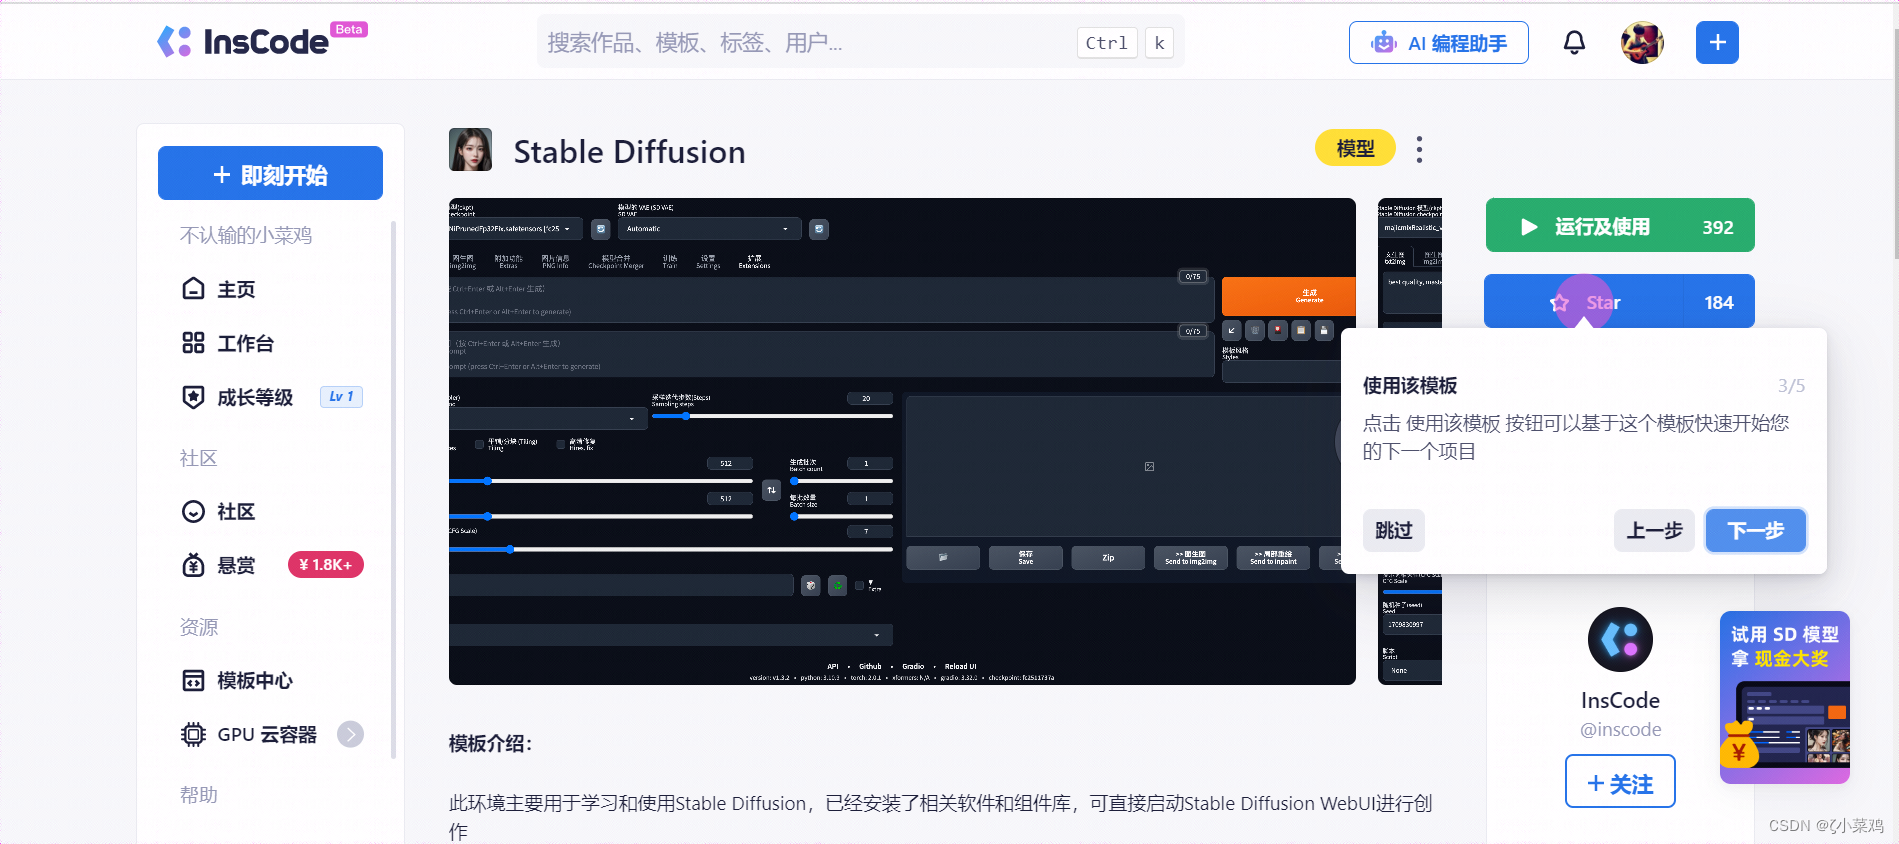This screenshot has width=1899, height=844.
Task: Open the @inscode profile link
Action: click(x=1620, y=730)
